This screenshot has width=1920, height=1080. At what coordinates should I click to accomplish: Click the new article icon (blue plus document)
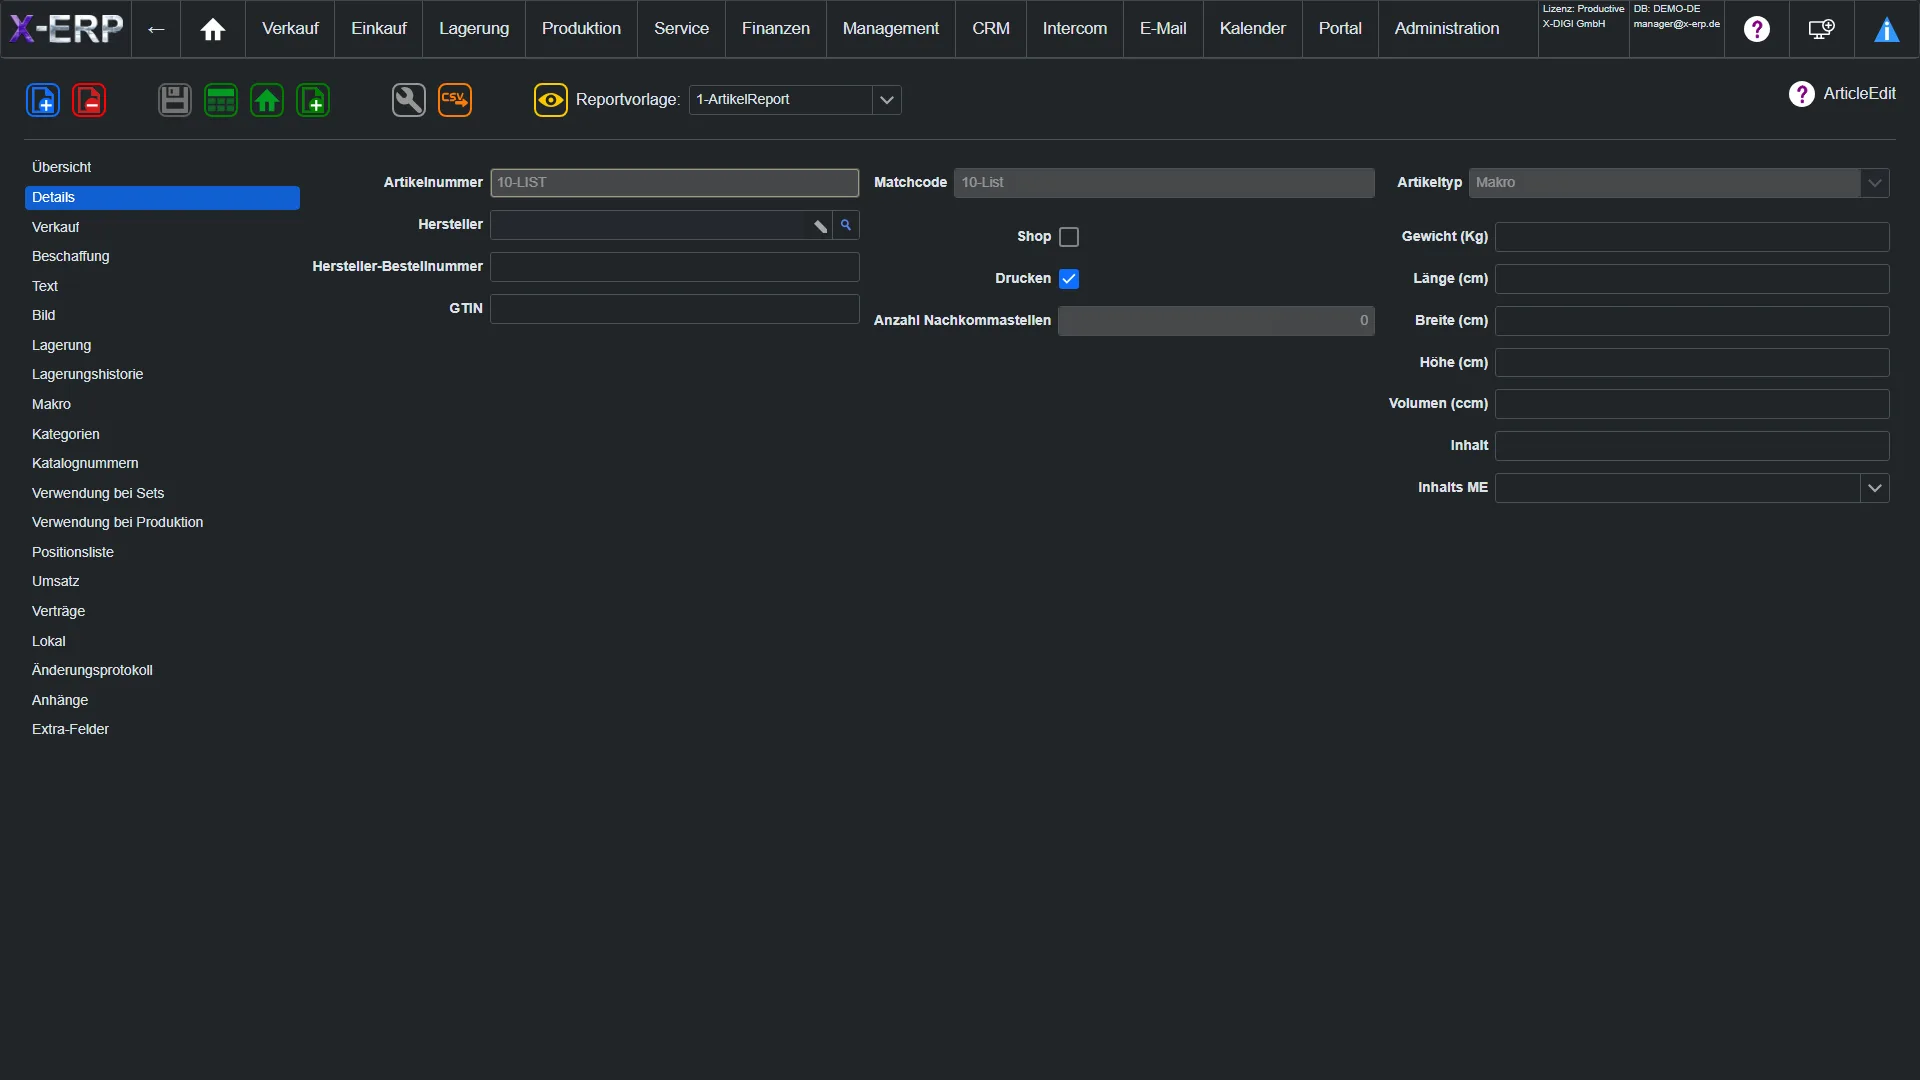pyautogui.click(x=43, y=100)
